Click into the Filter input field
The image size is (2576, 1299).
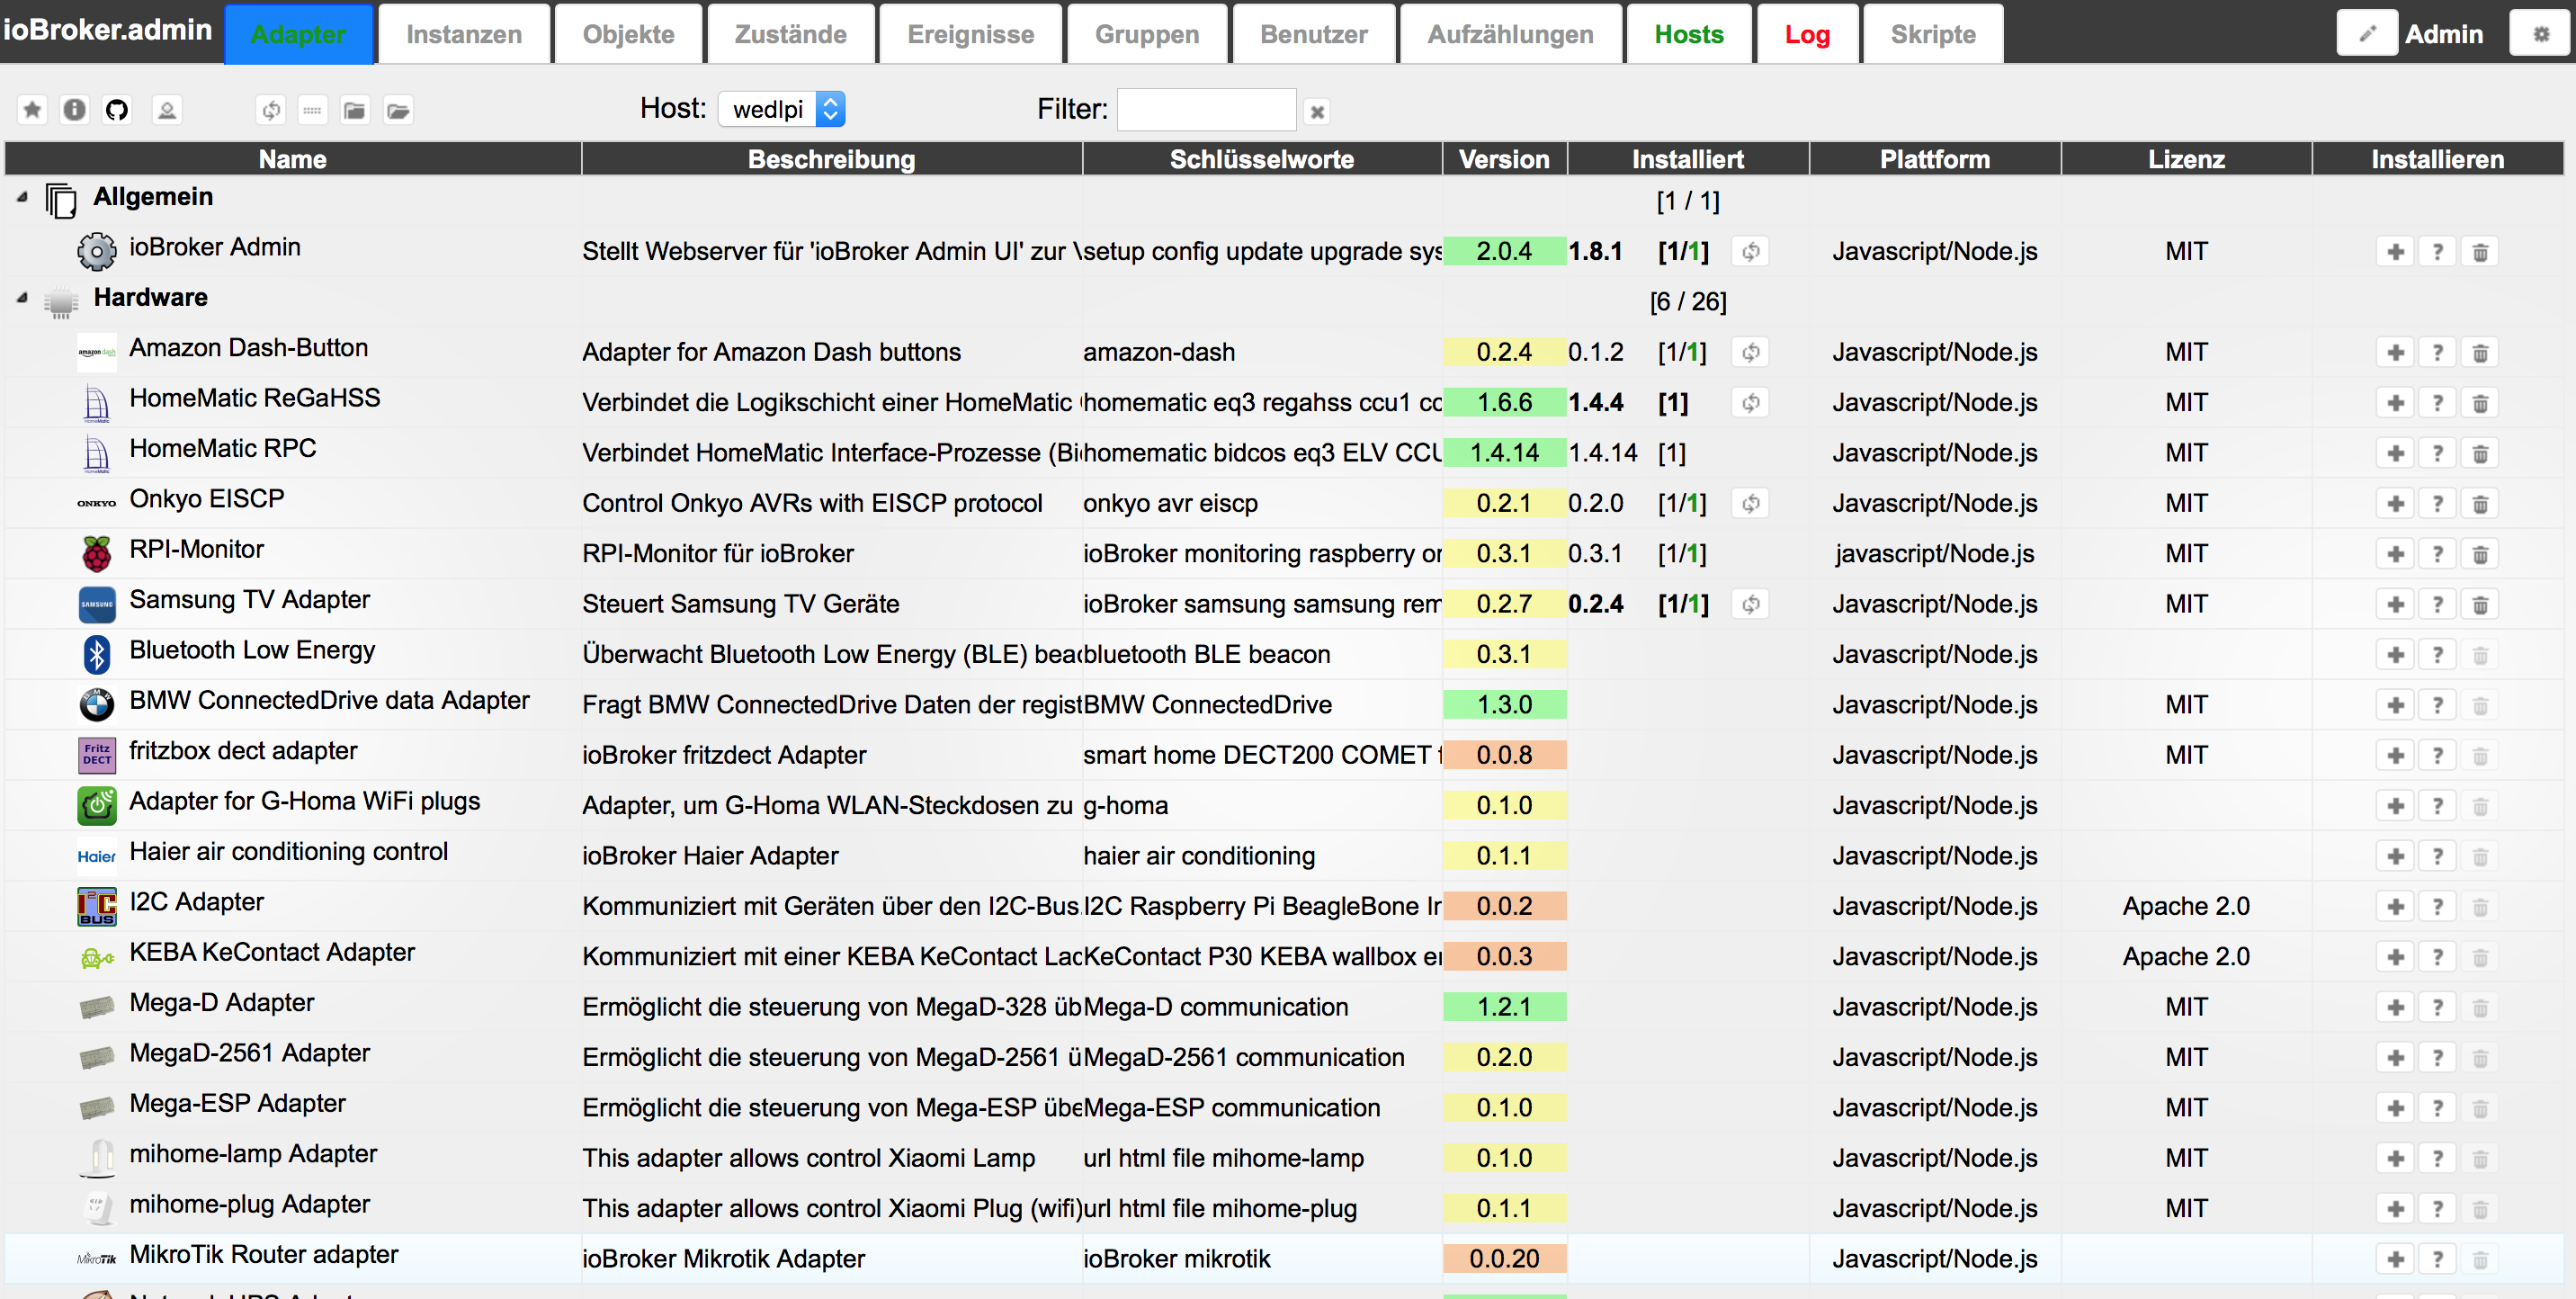point(1206,110)
